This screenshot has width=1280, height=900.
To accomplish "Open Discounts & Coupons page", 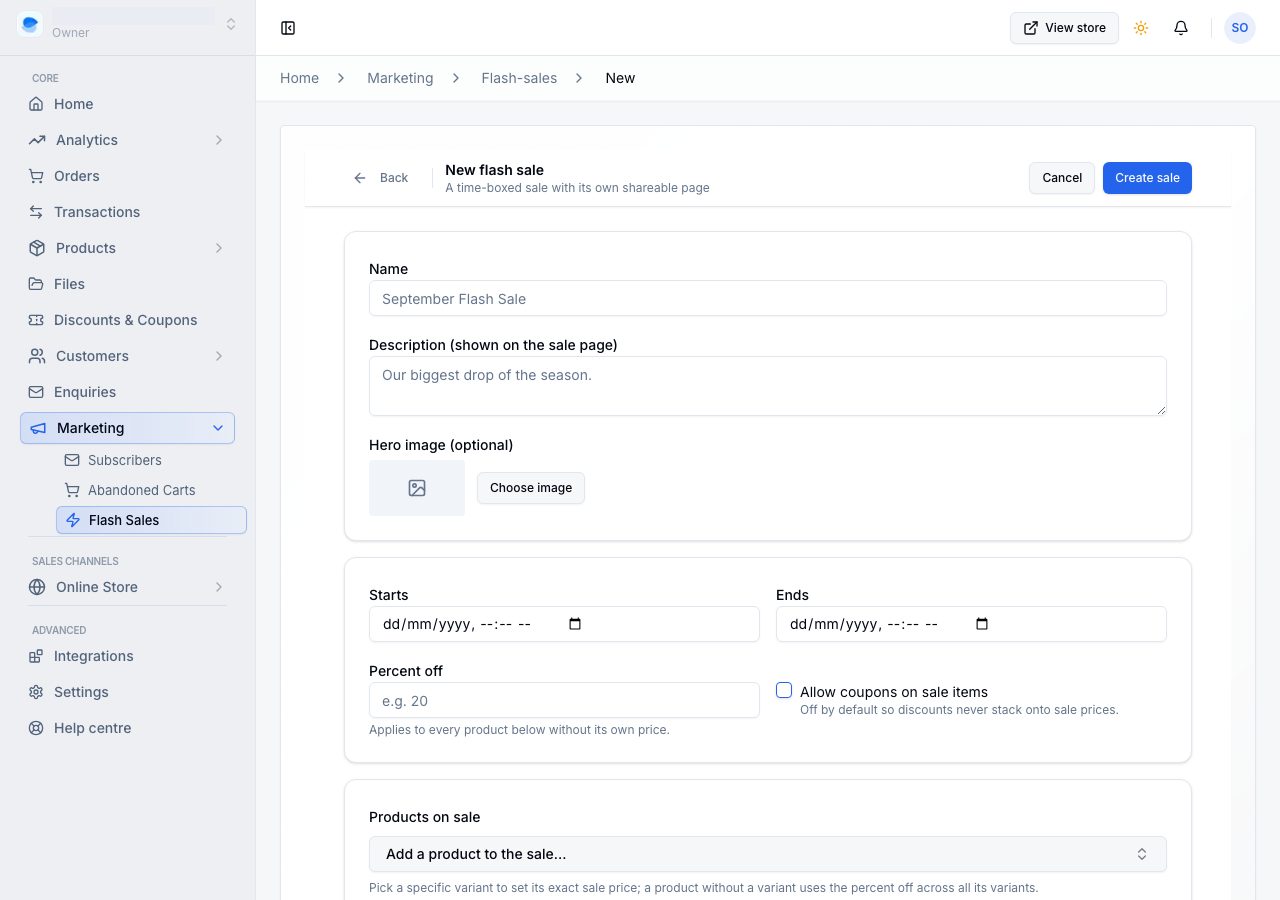I will click(x=128, y=320).
